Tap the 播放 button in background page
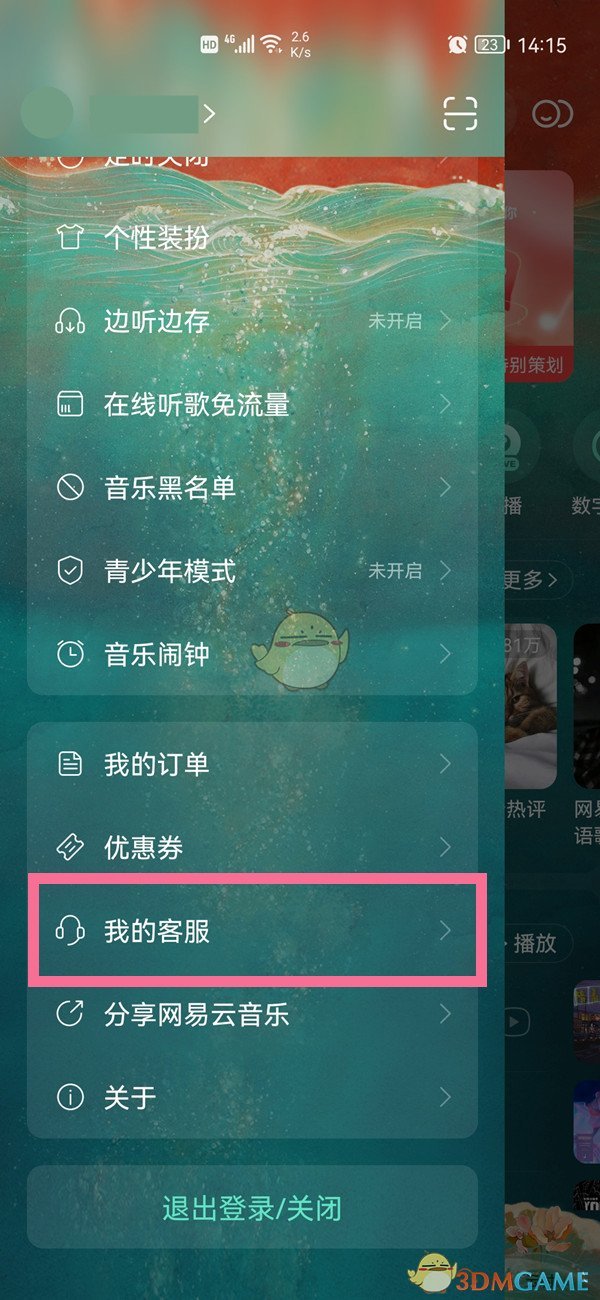Viewport: 600px width, 1300px height. tap(538, 943)
